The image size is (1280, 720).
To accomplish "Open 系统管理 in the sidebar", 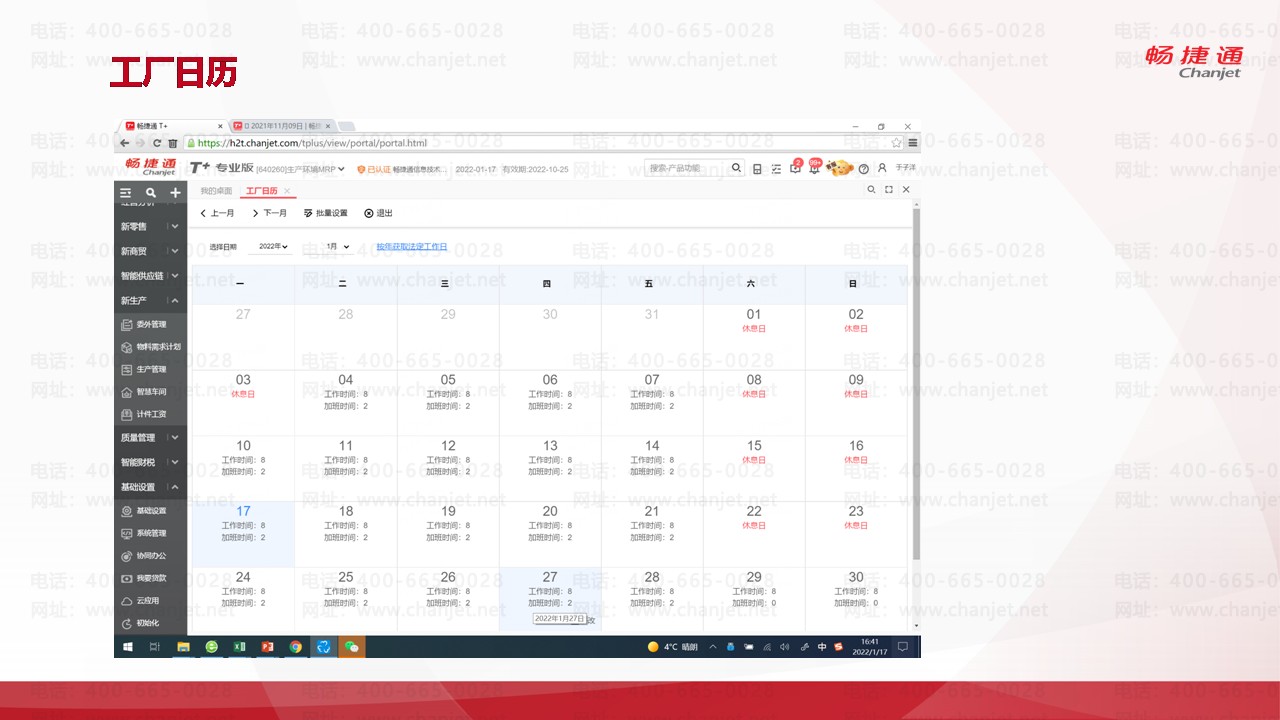I will pos(150,533).
